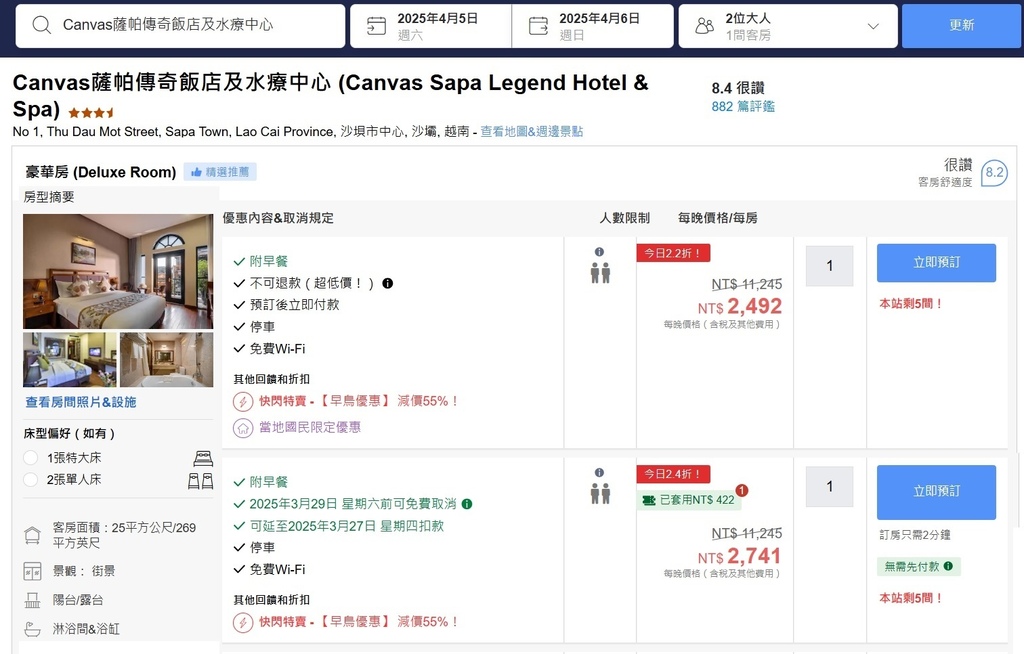Click the 8.2 room comfort score bubble
1024x654 pixels.
tap(994, 172)
